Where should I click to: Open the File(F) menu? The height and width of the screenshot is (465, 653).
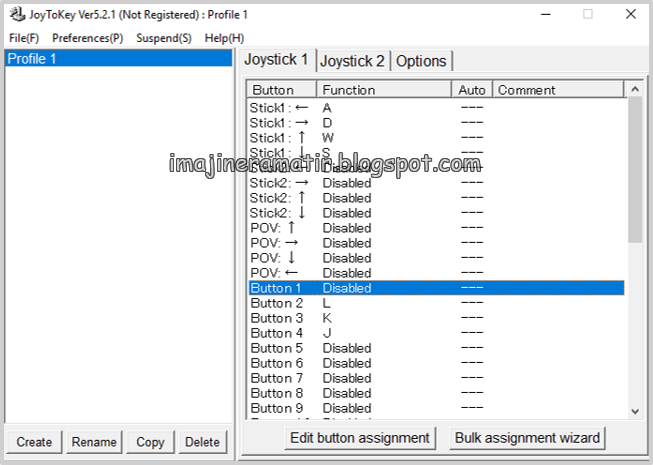click(24, 38)
